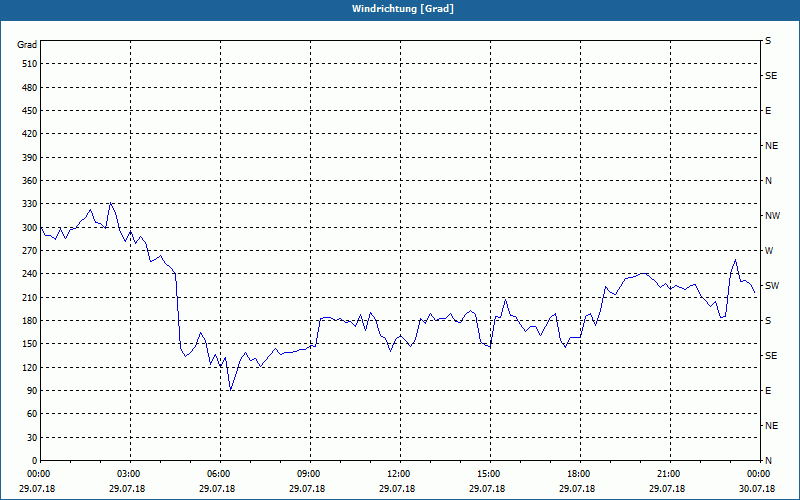Pick the '180' y-axis value
Viewport: 800px width, 500px height.
pos(30,321)
